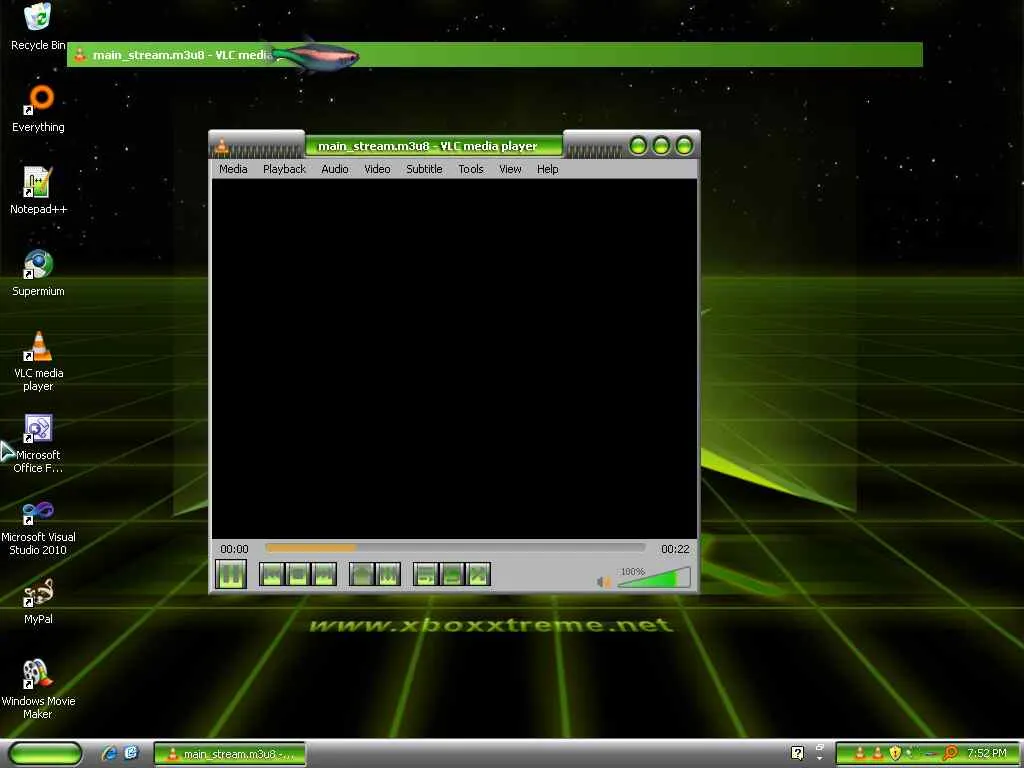Select Everything desktop shortcut

pyautogui.click(x=38, y=109)
